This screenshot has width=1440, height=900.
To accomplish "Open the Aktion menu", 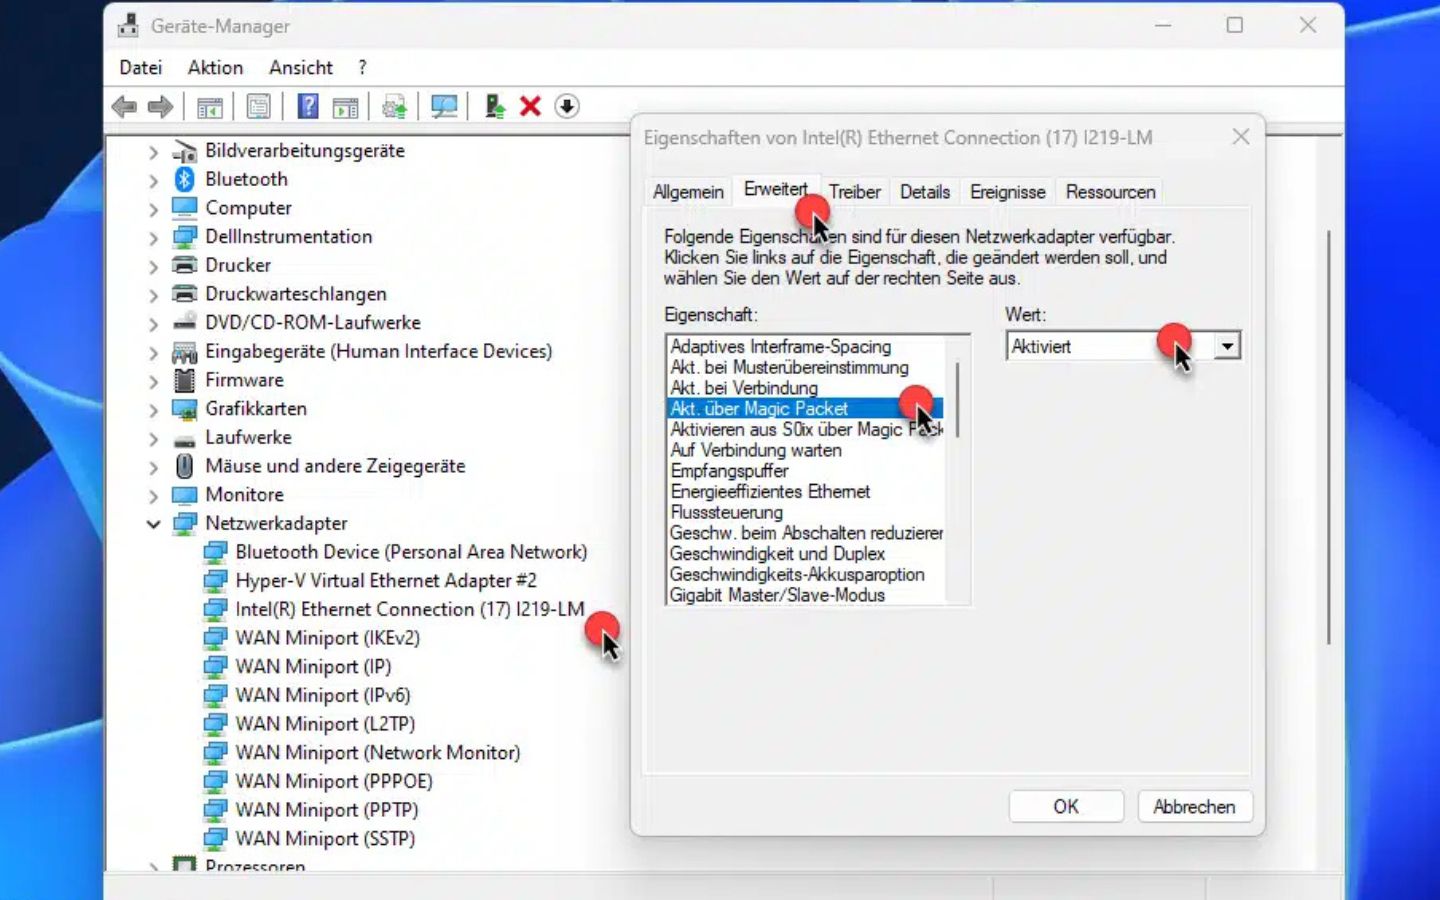I will tap(214, 67).
